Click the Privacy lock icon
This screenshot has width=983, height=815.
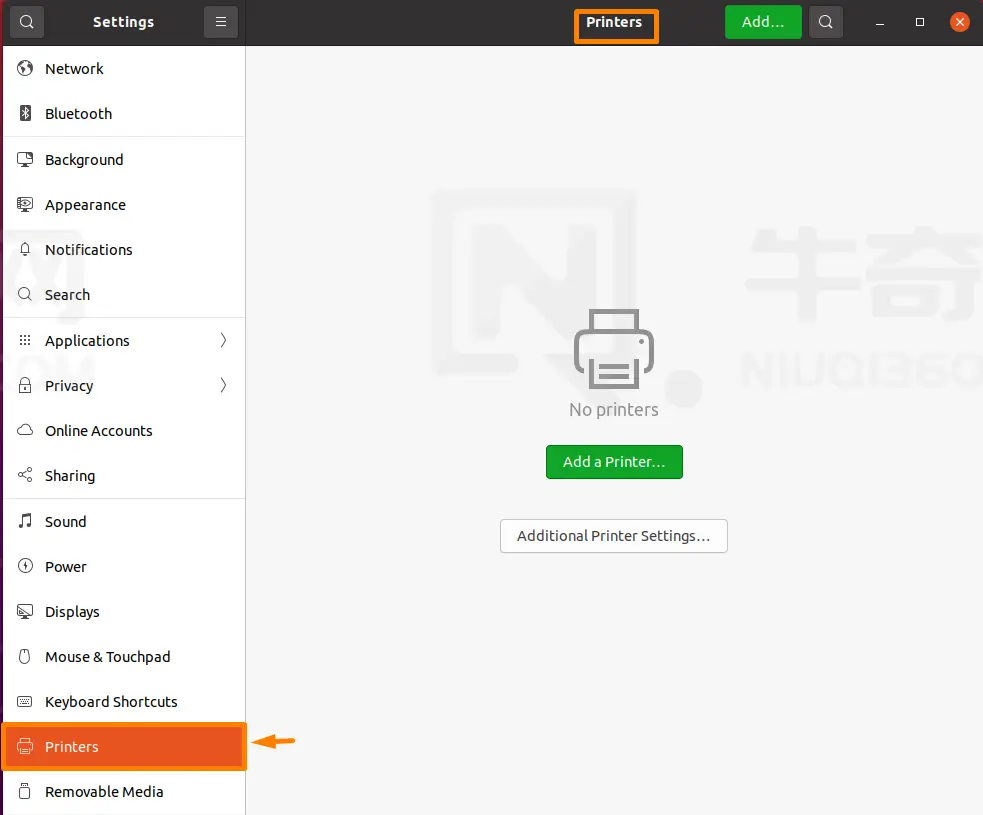[x=25, y=385]
